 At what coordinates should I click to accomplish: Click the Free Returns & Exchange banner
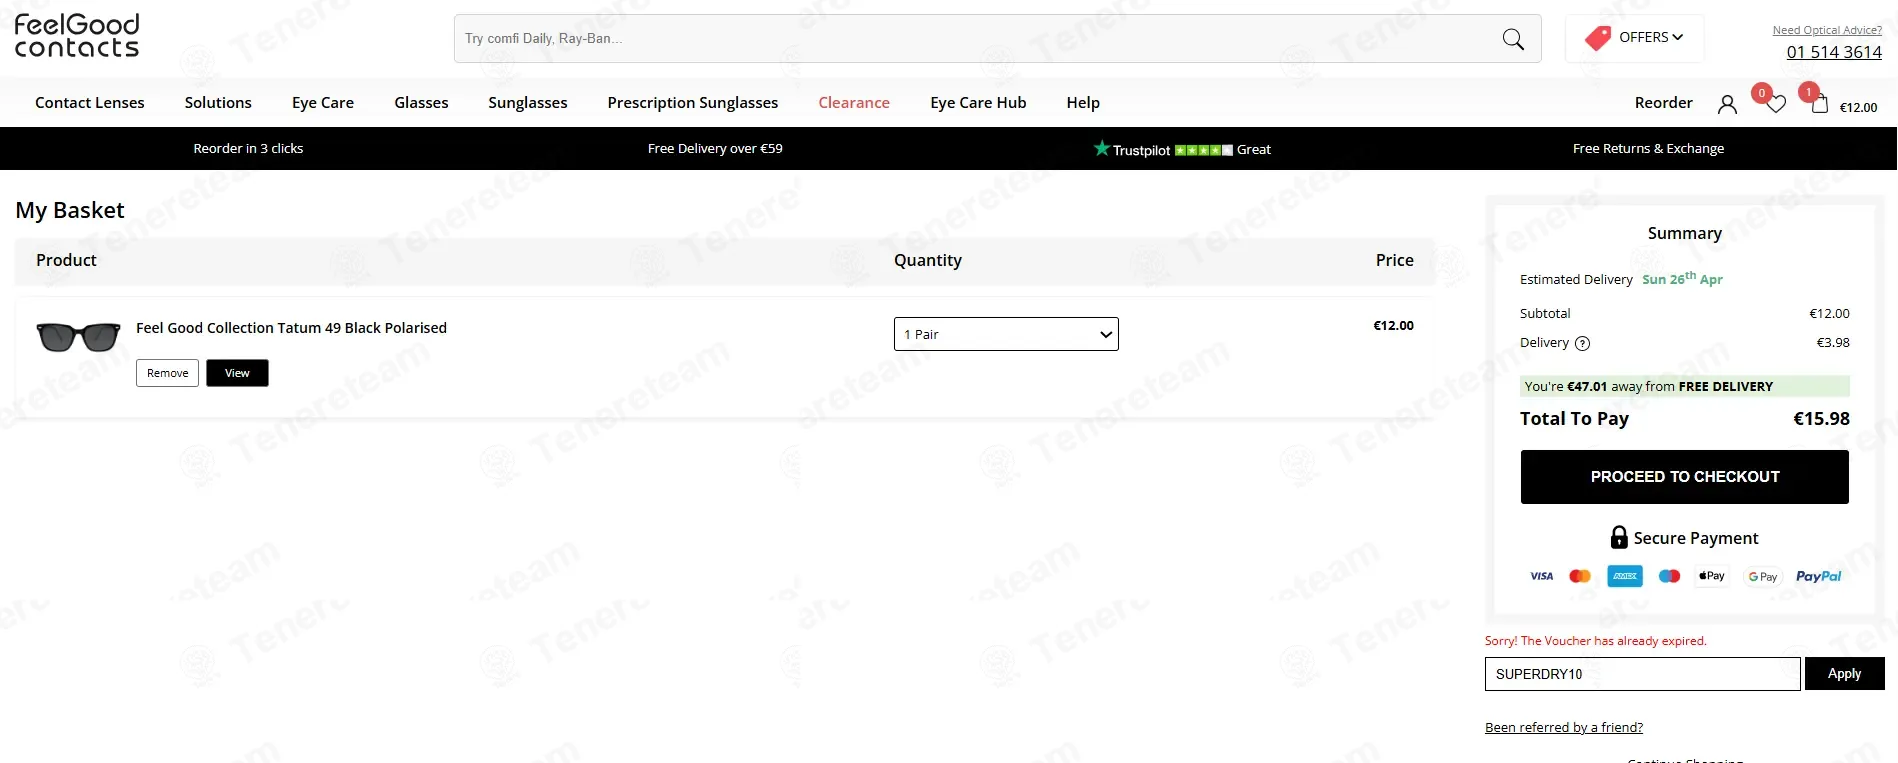[x=1648, y=148]
